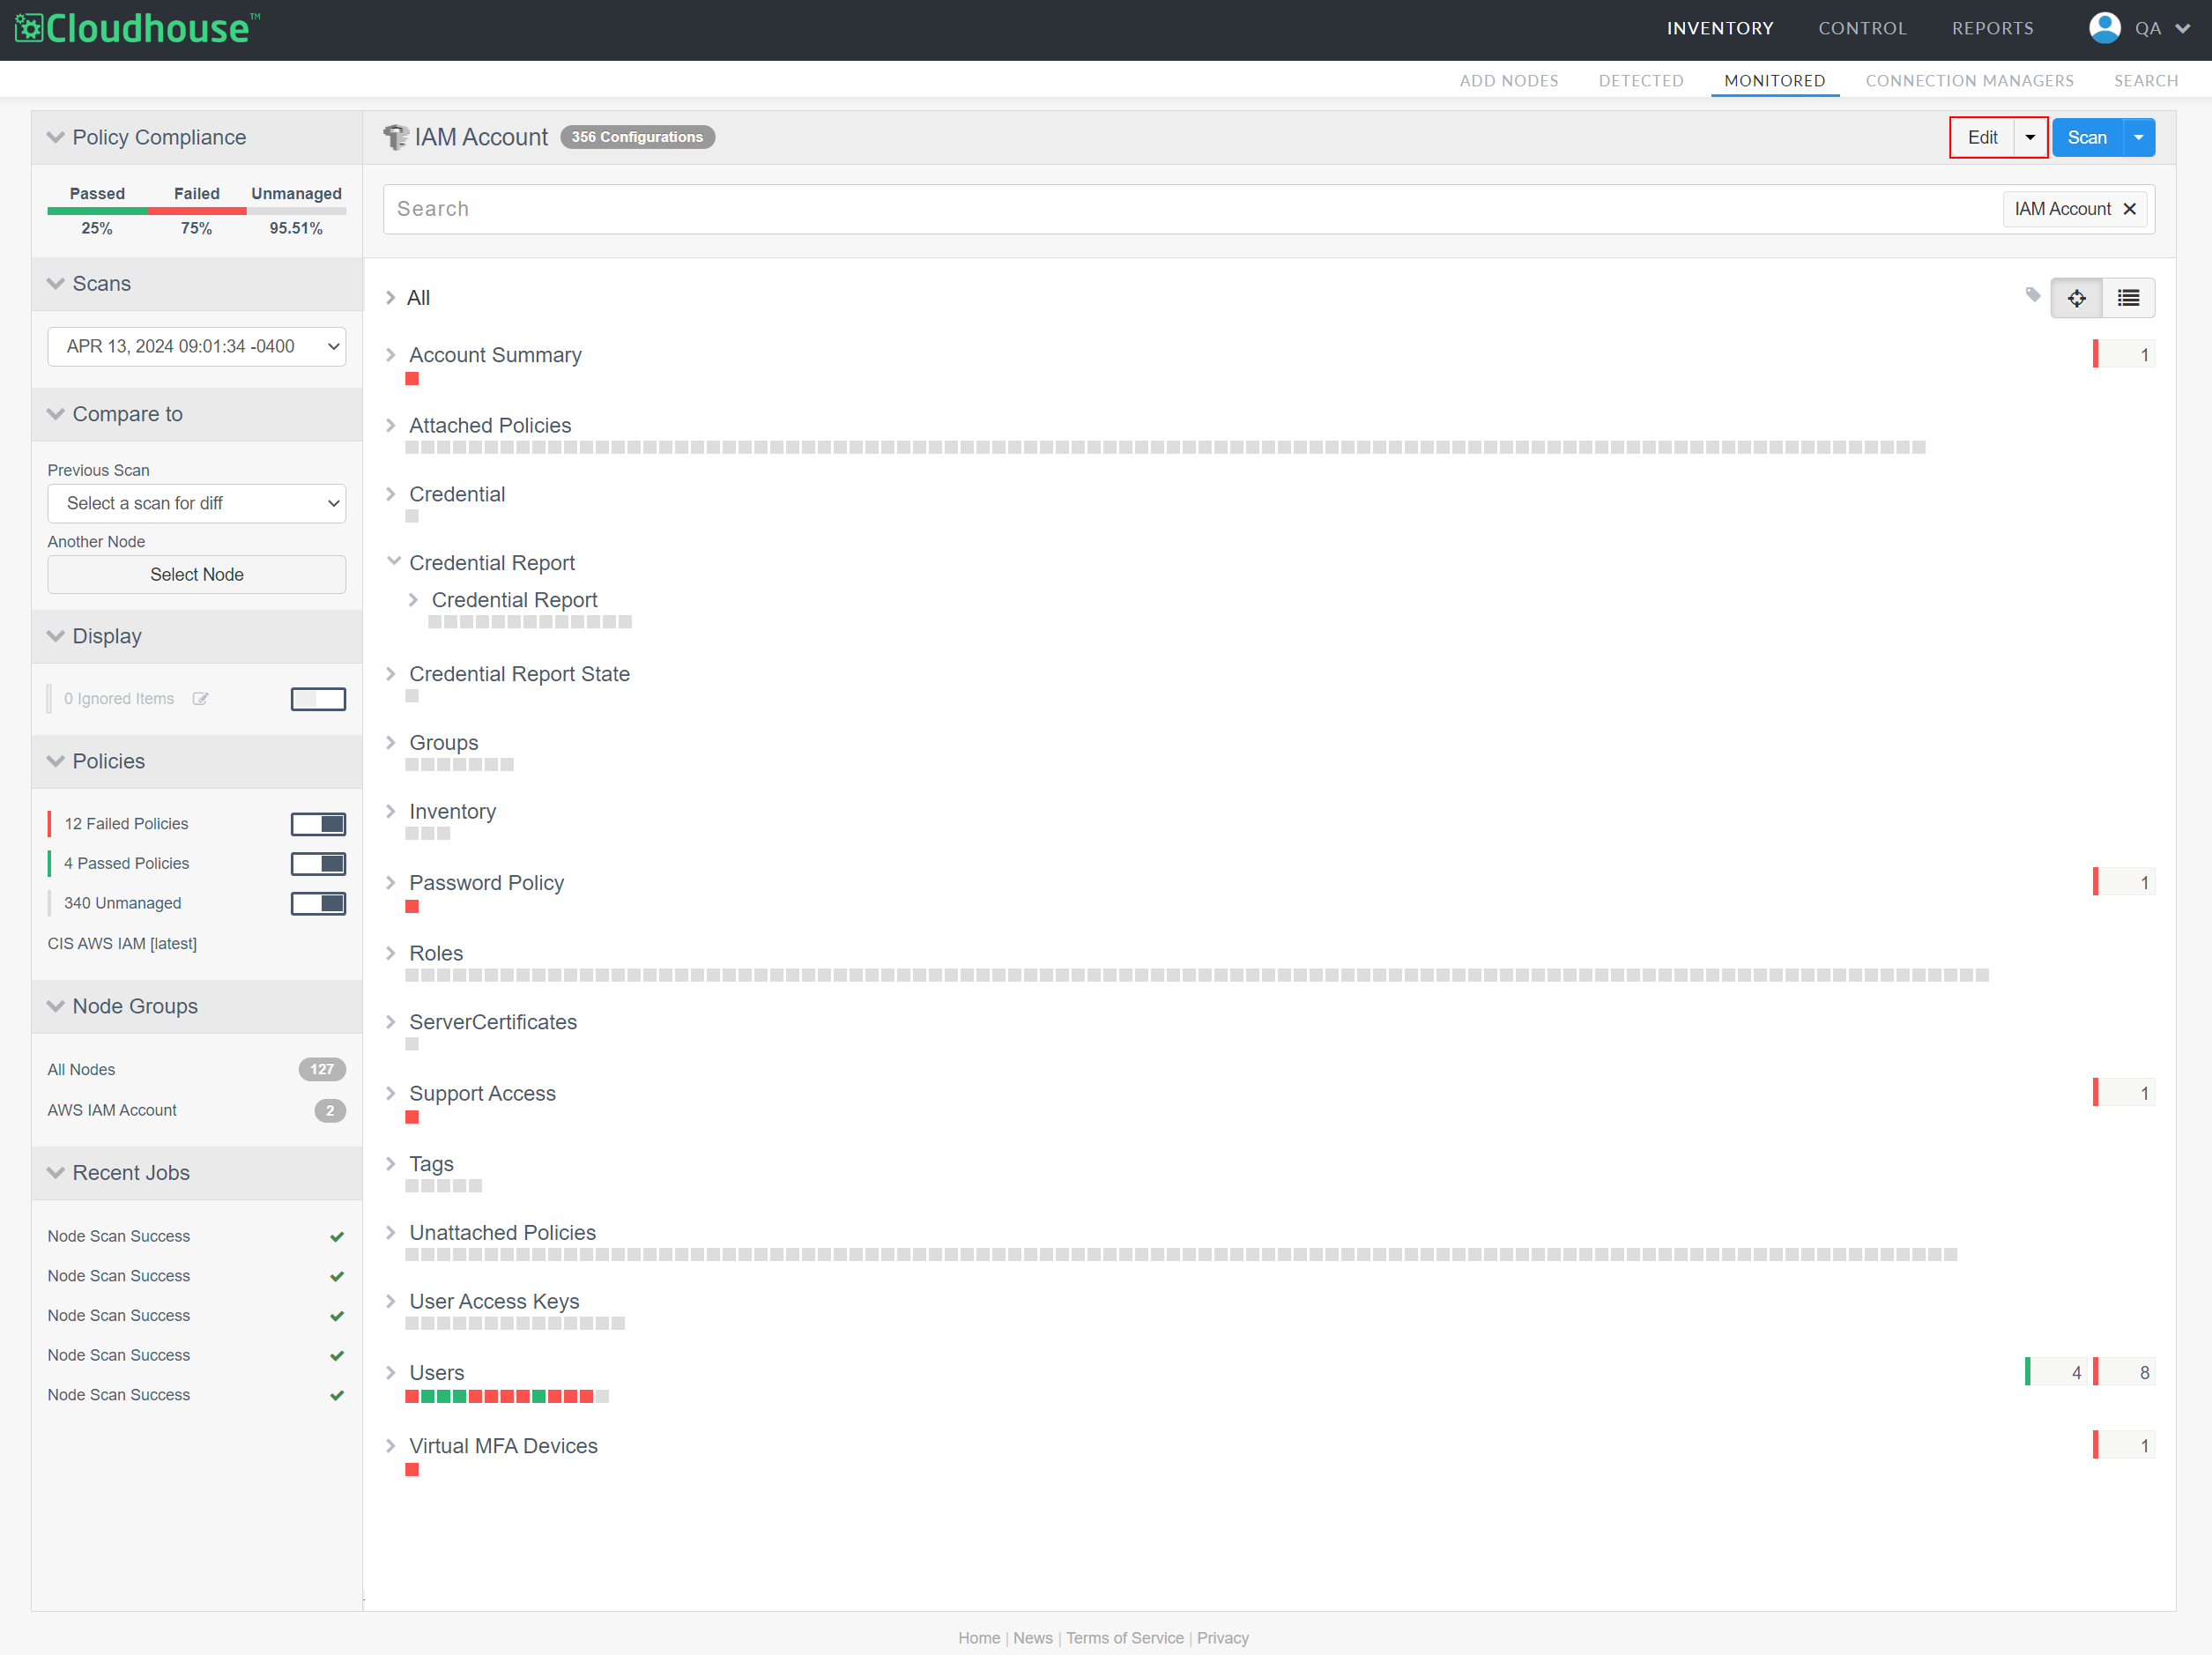Open the scan date dropdown
Screen dimensions: 2212x1655
(197, 347)
